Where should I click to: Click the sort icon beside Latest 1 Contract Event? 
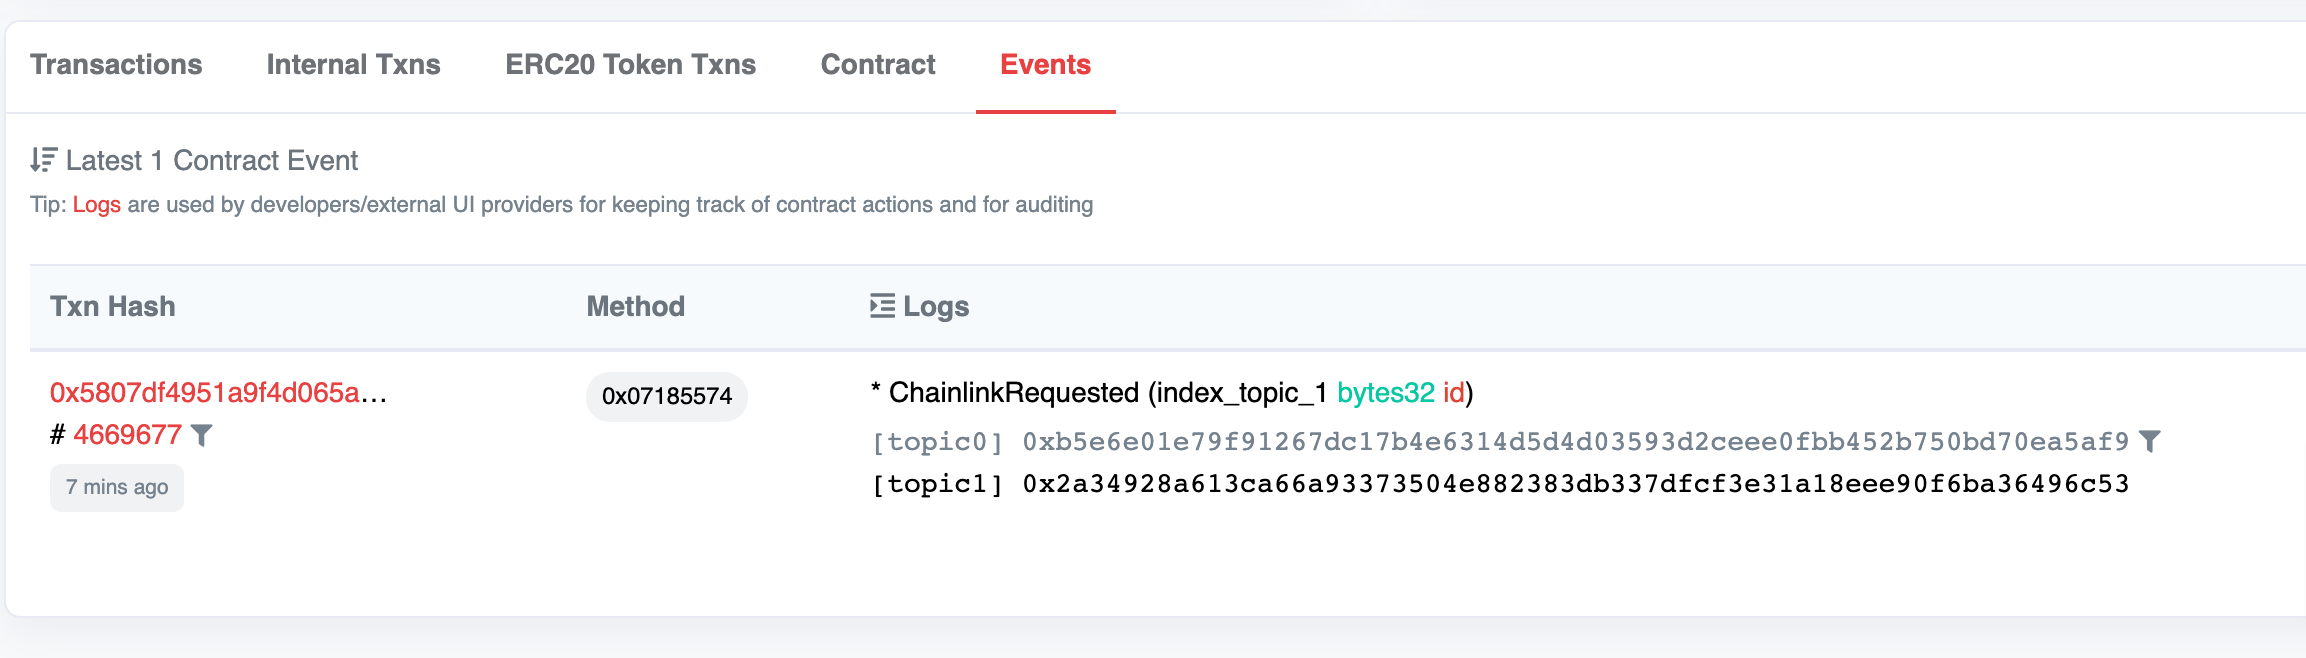43,160
